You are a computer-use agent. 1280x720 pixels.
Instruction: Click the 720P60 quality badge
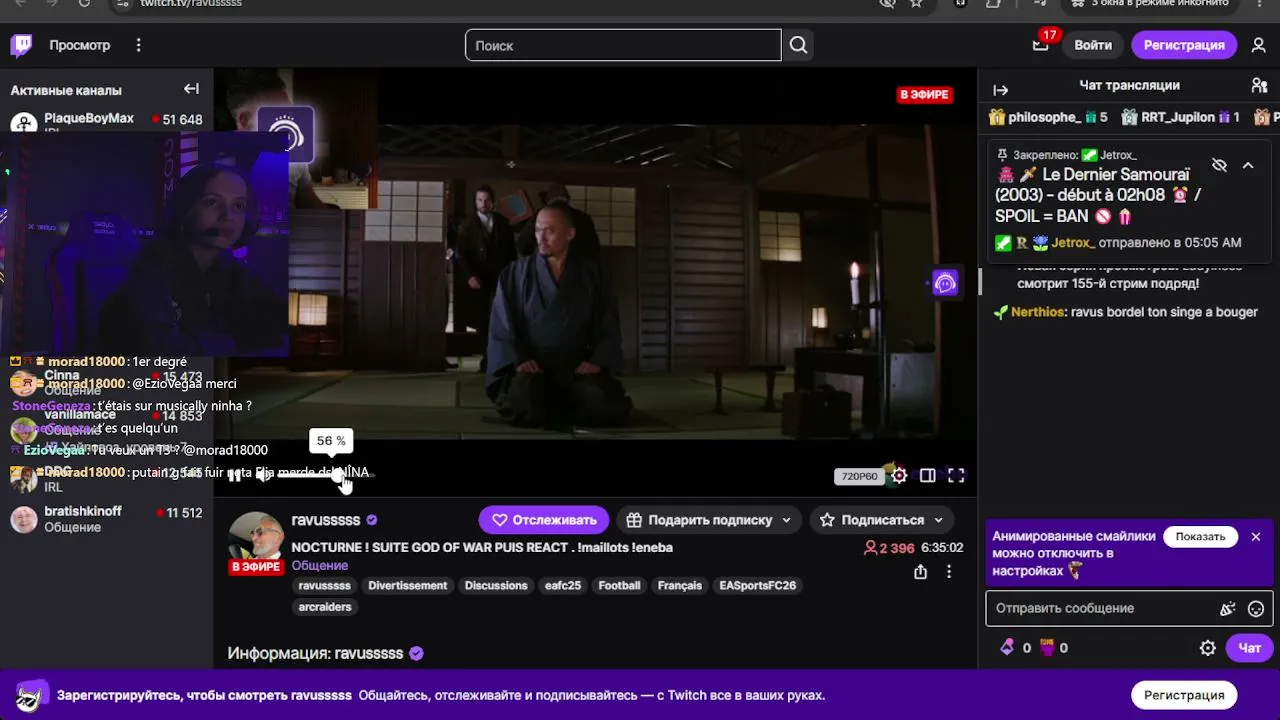pyautogui.click(x=859, y=476)
